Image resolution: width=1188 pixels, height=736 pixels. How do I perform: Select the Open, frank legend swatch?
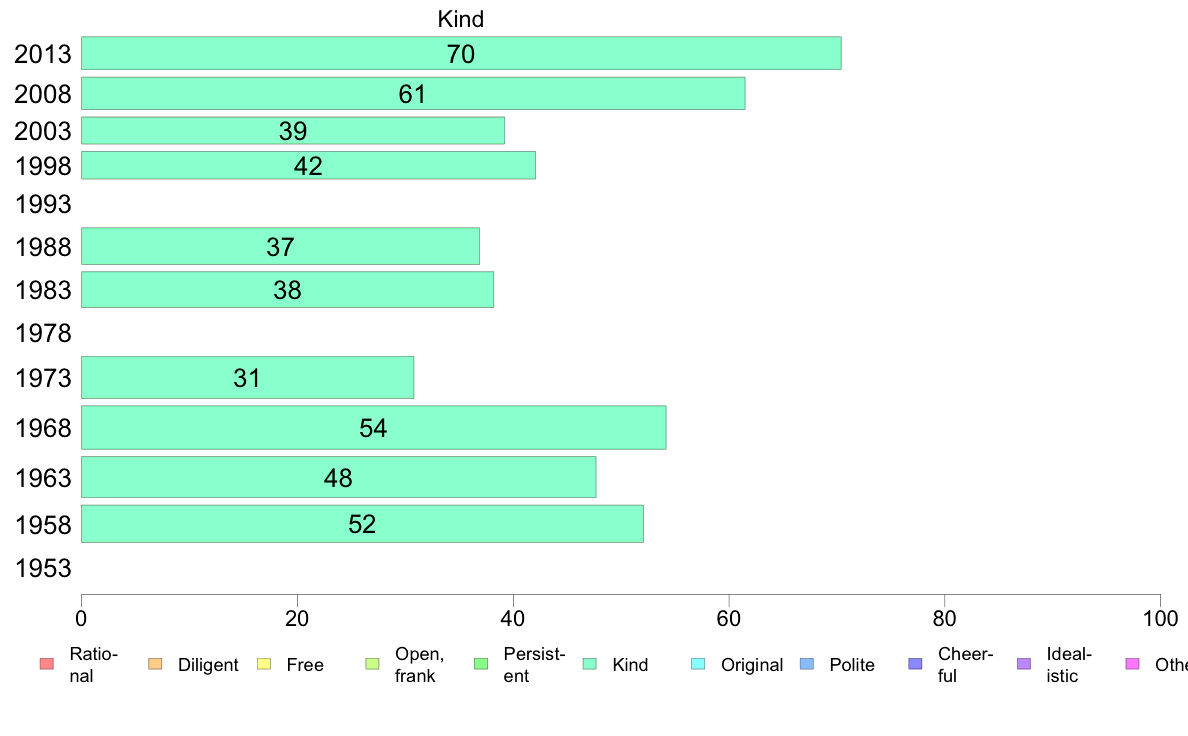click(373, 664)
